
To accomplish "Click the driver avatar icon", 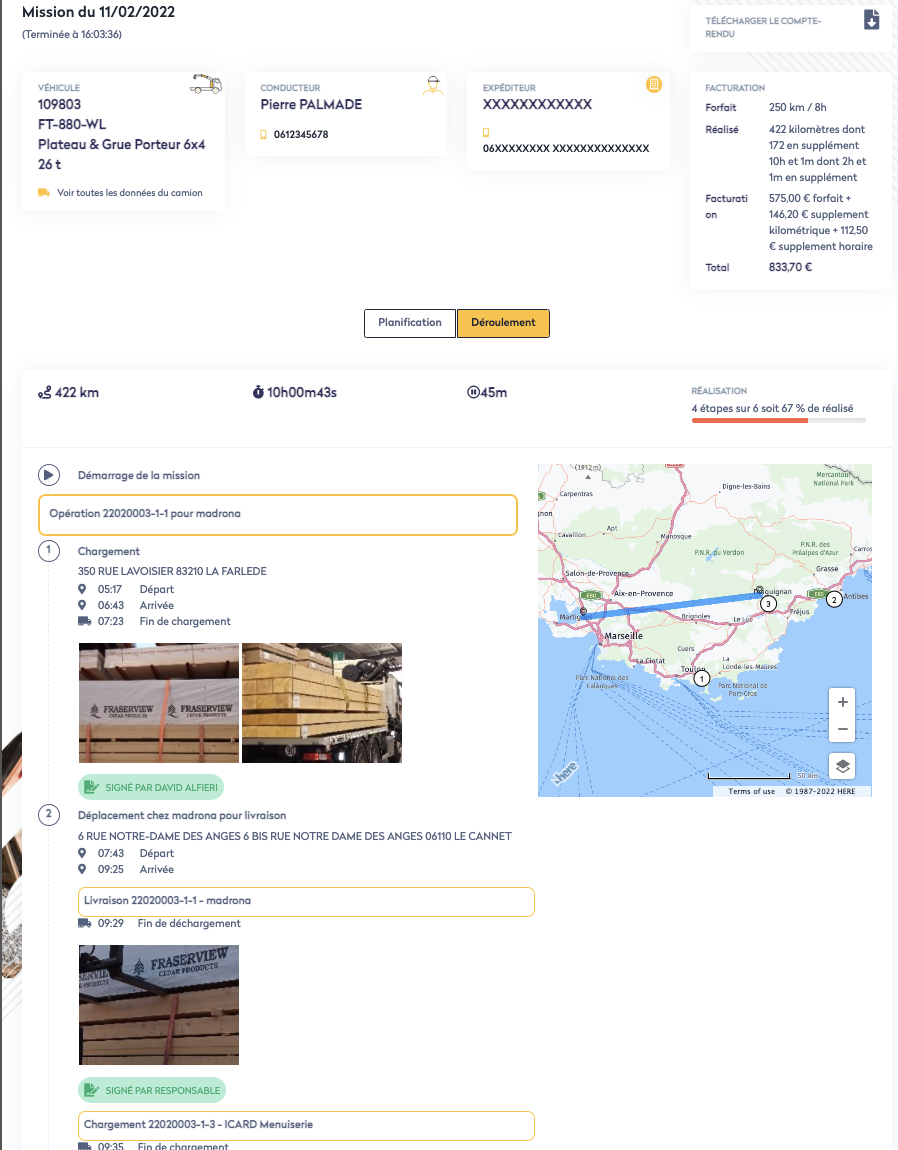I will (432, 85).
